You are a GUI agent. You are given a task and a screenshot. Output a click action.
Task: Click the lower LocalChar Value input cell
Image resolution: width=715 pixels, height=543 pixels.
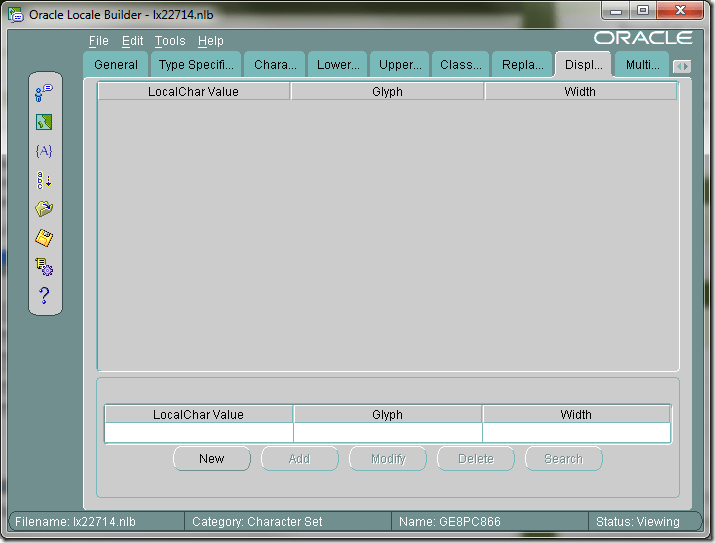tap(199, 433)
